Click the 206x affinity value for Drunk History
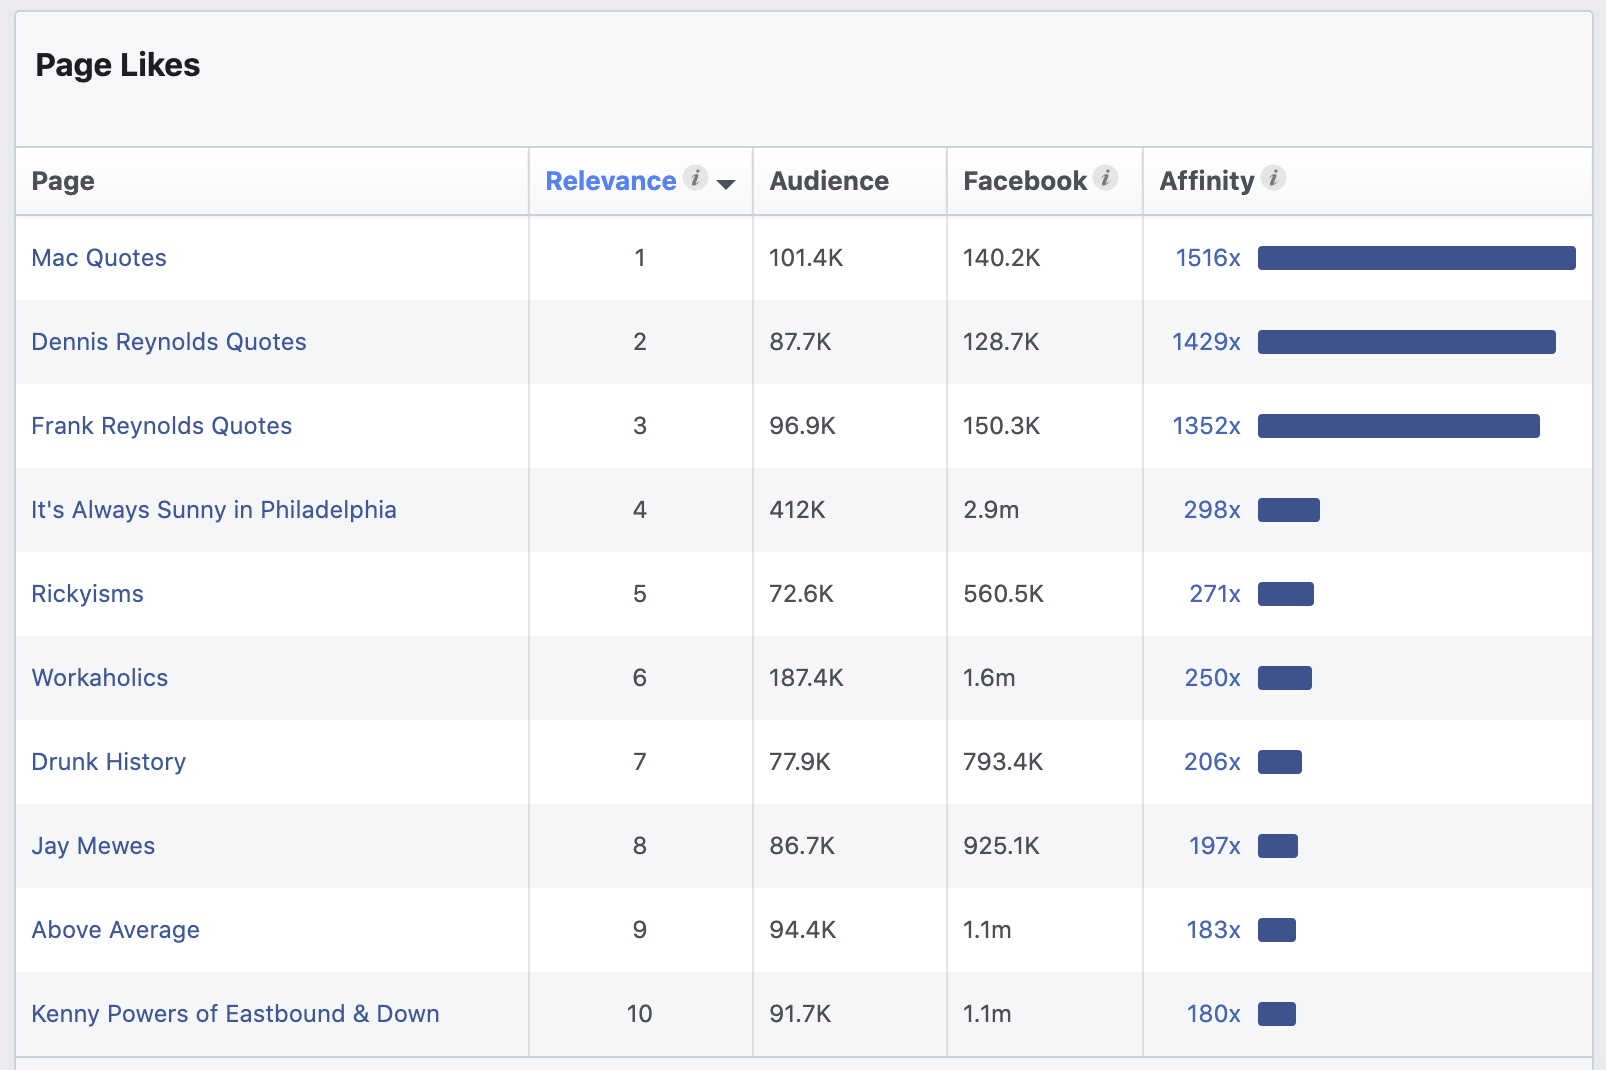Screen dimensions: 1606x1070 (1211, 762)
